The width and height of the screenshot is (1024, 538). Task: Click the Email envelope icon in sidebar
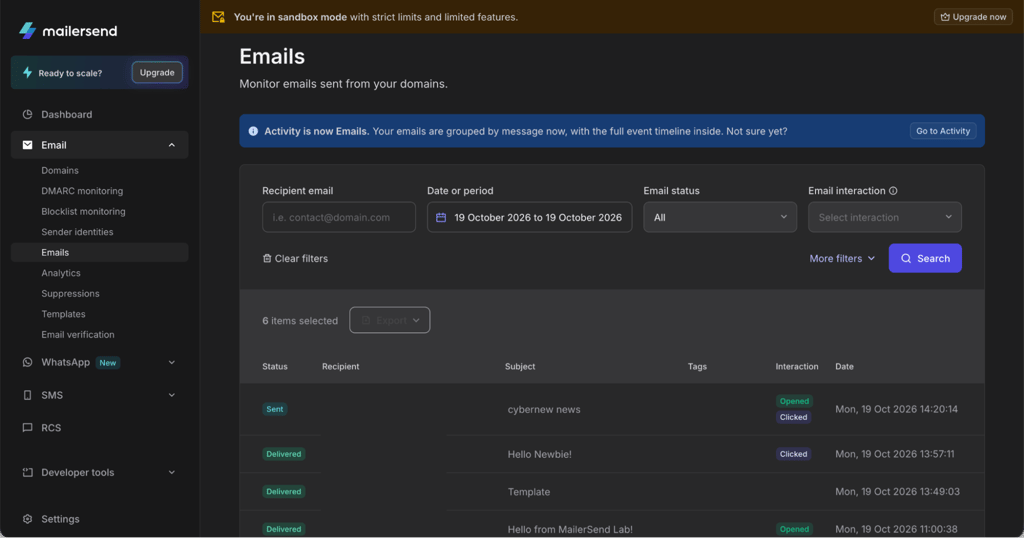(x=27, y=145)
